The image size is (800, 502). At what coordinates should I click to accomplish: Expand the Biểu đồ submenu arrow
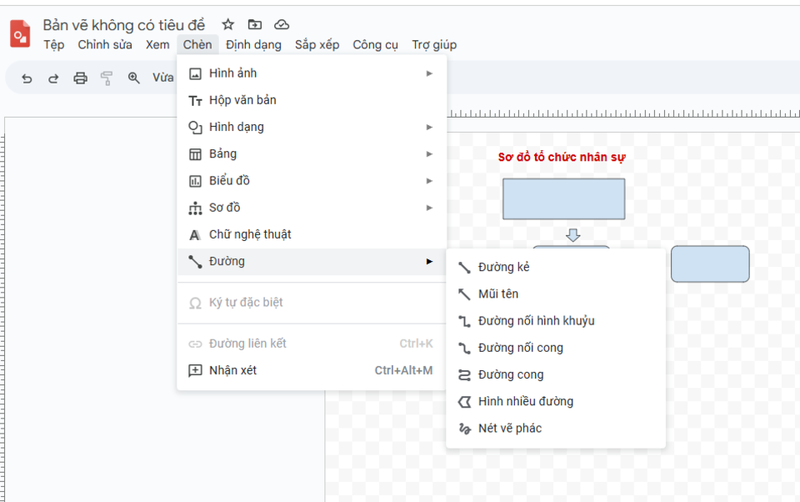[x=430, y=181]
